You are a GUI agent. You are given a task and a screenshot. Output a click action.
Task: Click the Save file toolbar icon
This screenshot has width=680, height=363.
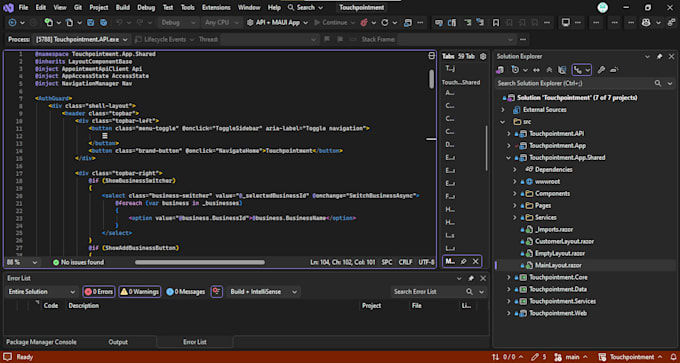(91, 23)
